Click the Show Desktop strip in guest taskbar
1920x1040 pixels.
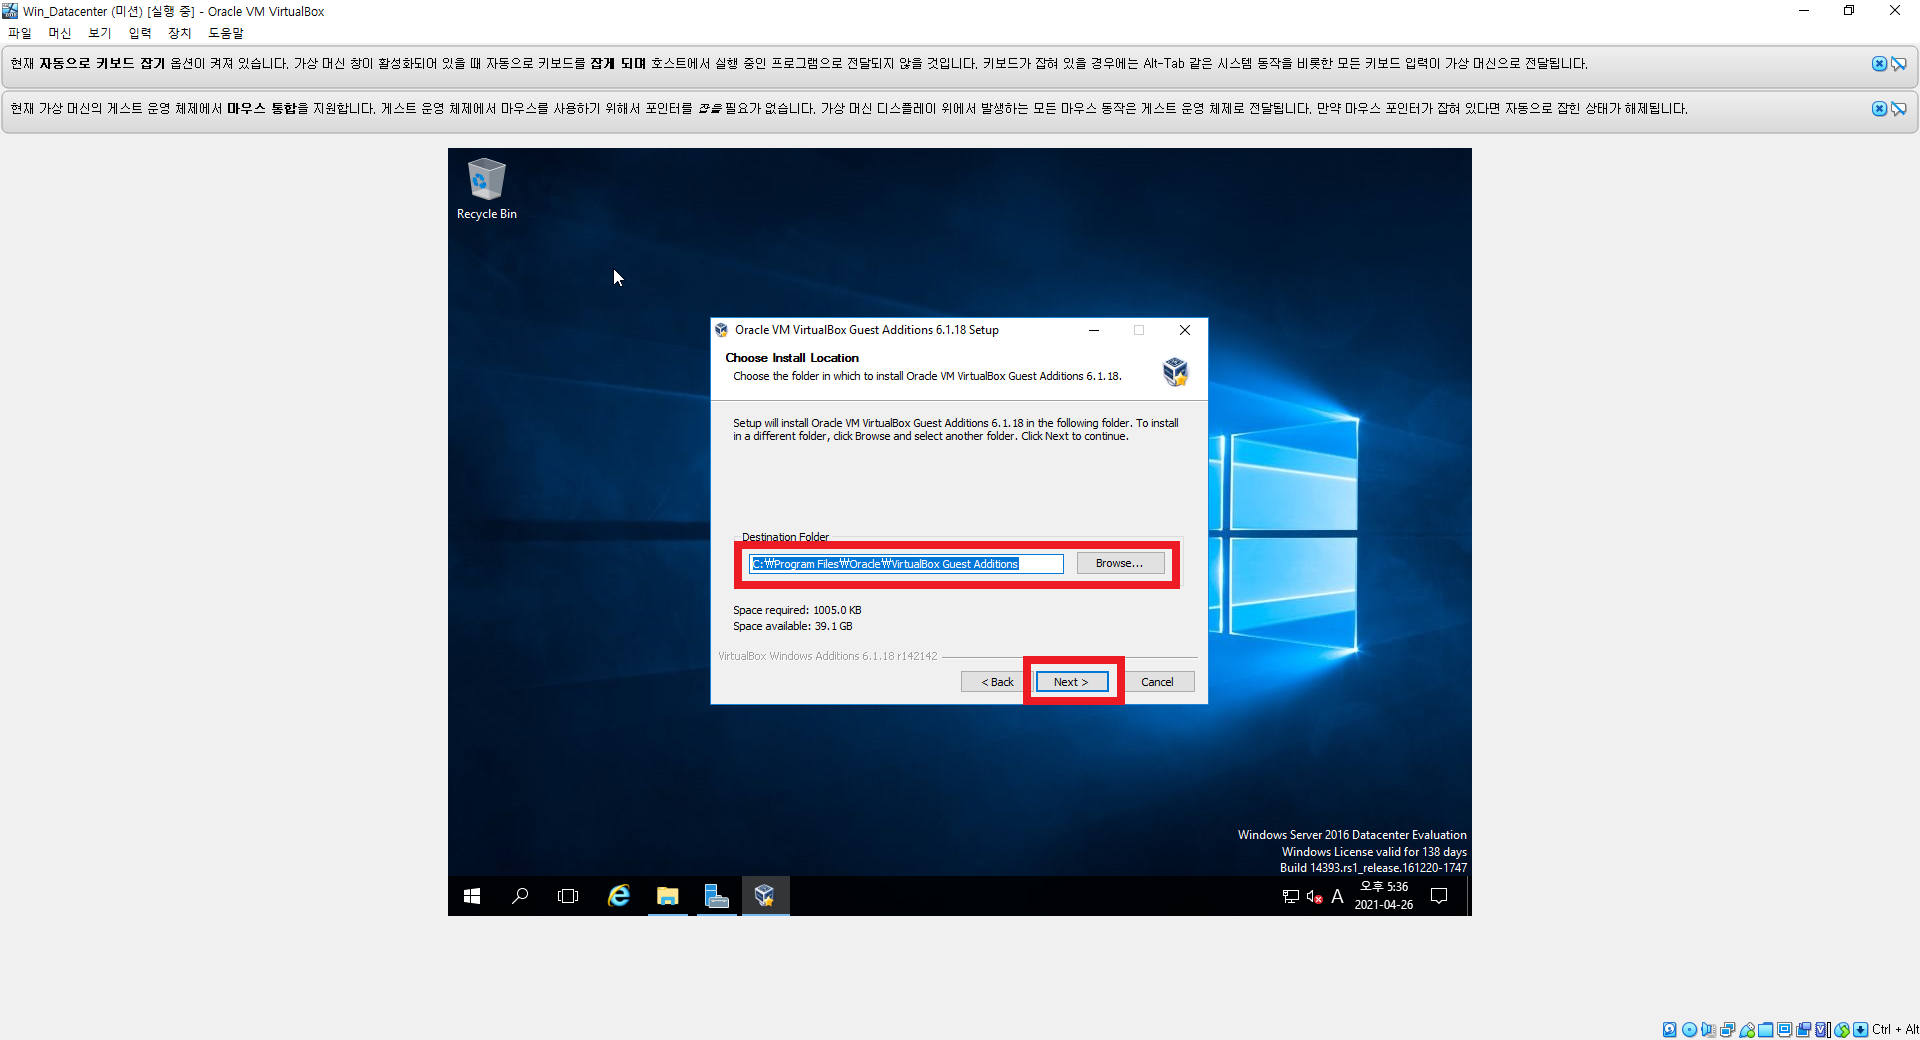point(1469,896)
